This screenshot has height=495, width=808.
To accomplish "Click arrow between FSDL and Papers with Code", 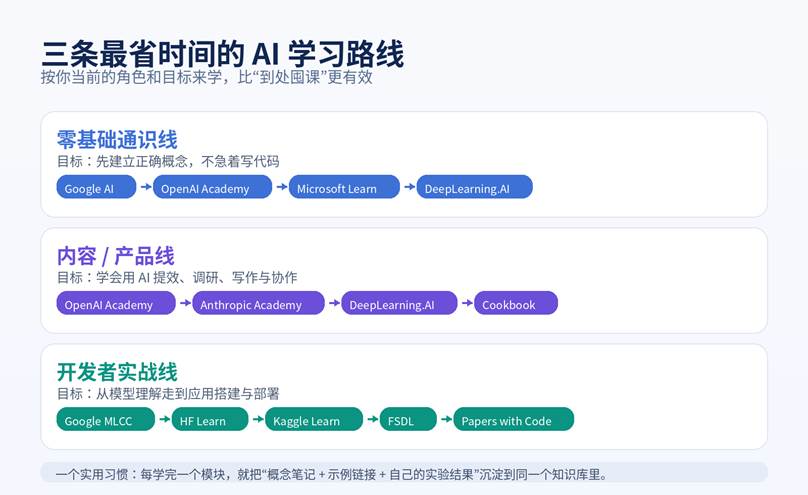I will click(x=446, y=419).
